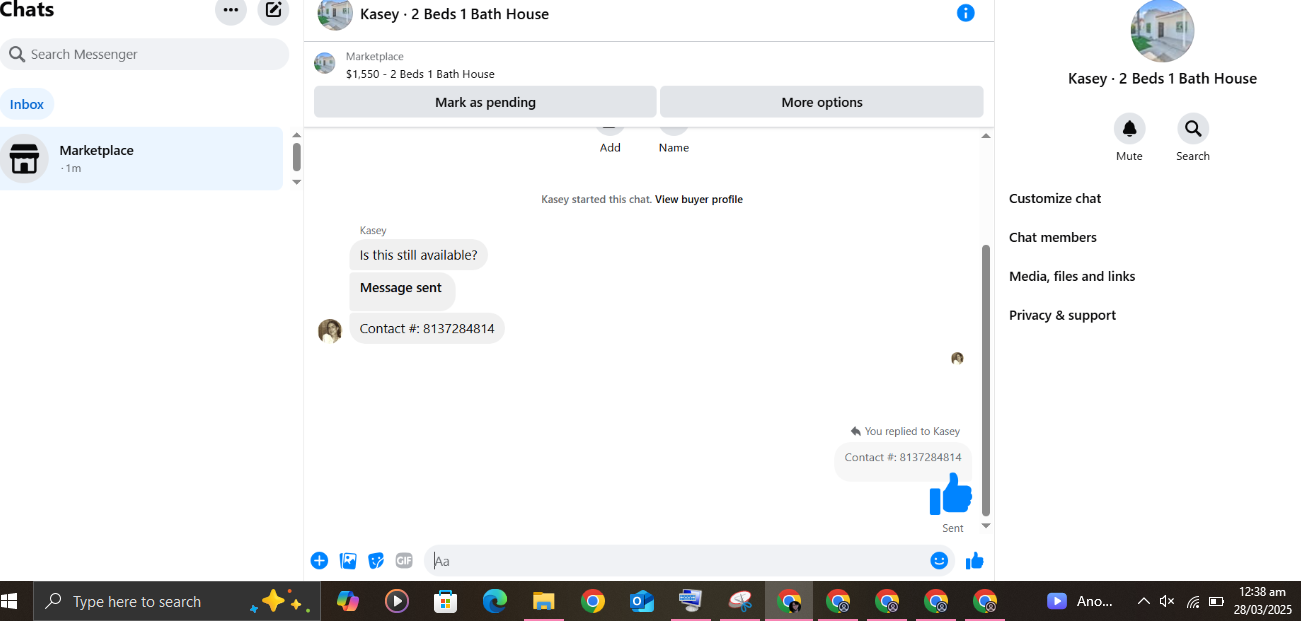
Task: Click the muted volume tray icon
Action: point(1167,601)
